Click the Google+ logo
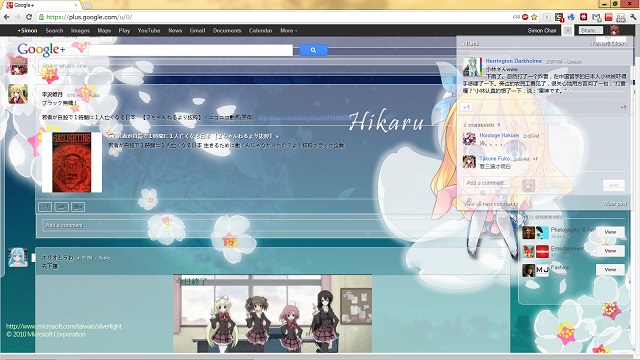Screen dimensions: 640x360 point(41,50)
